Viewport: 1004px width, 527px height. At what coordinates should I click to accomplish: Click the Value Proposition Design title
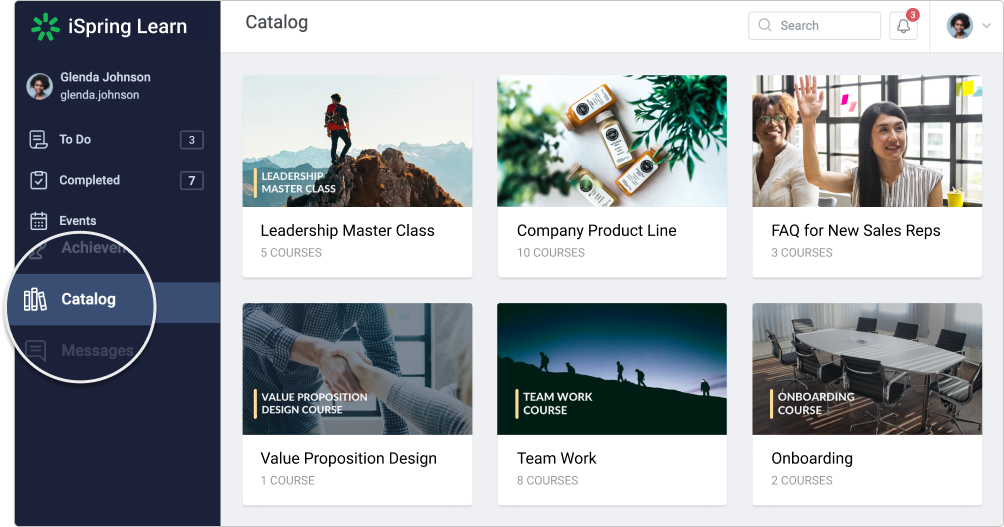[x=348, y=459]
